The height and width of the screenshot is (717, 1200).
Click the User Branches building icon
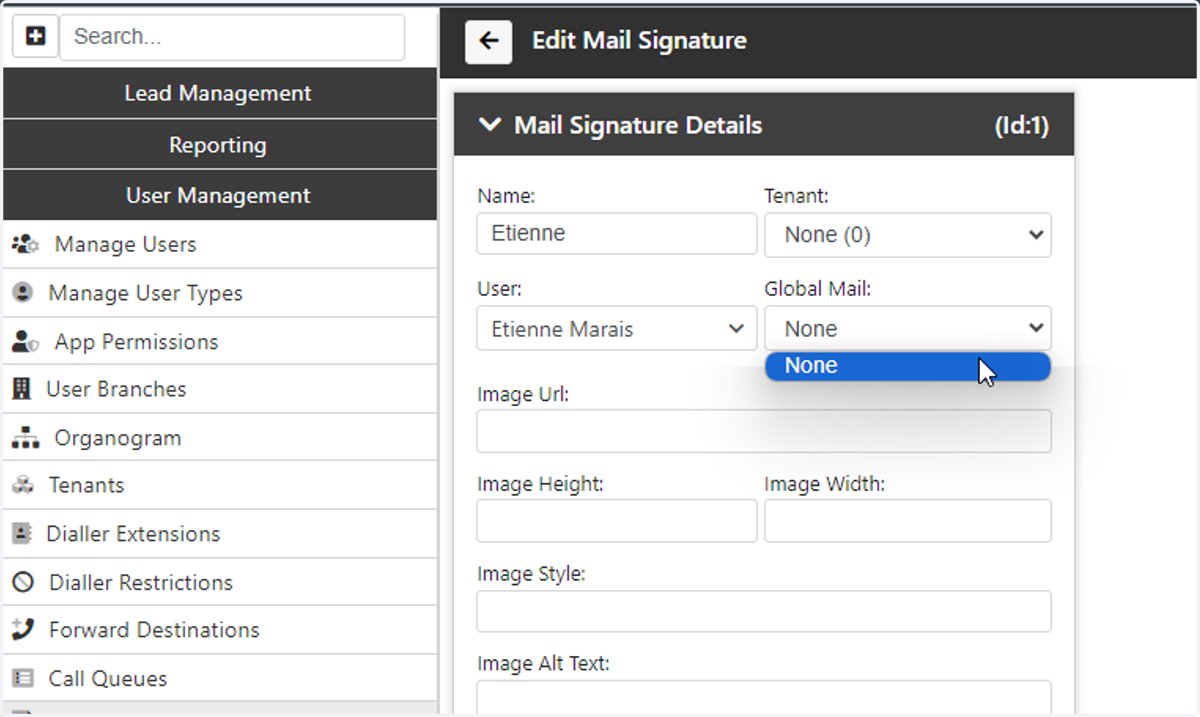coord(21,390)
